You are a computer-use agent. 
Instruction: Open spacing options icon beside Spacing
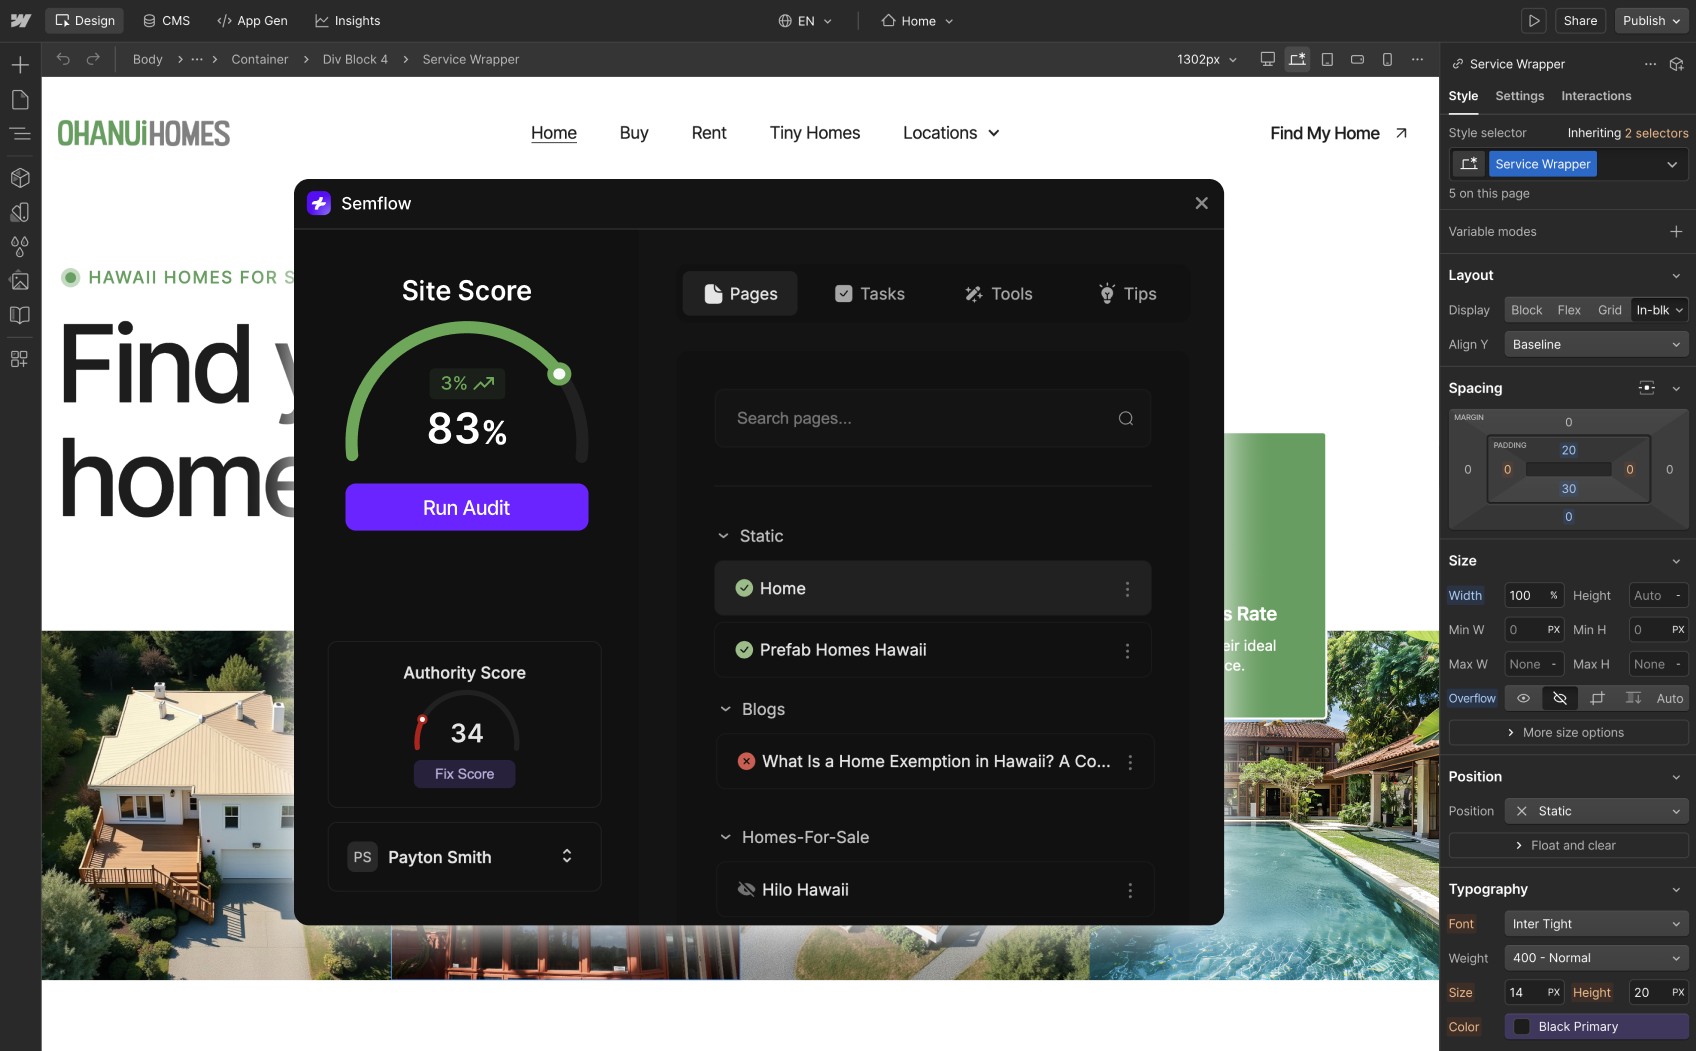tap(1646, 388)
